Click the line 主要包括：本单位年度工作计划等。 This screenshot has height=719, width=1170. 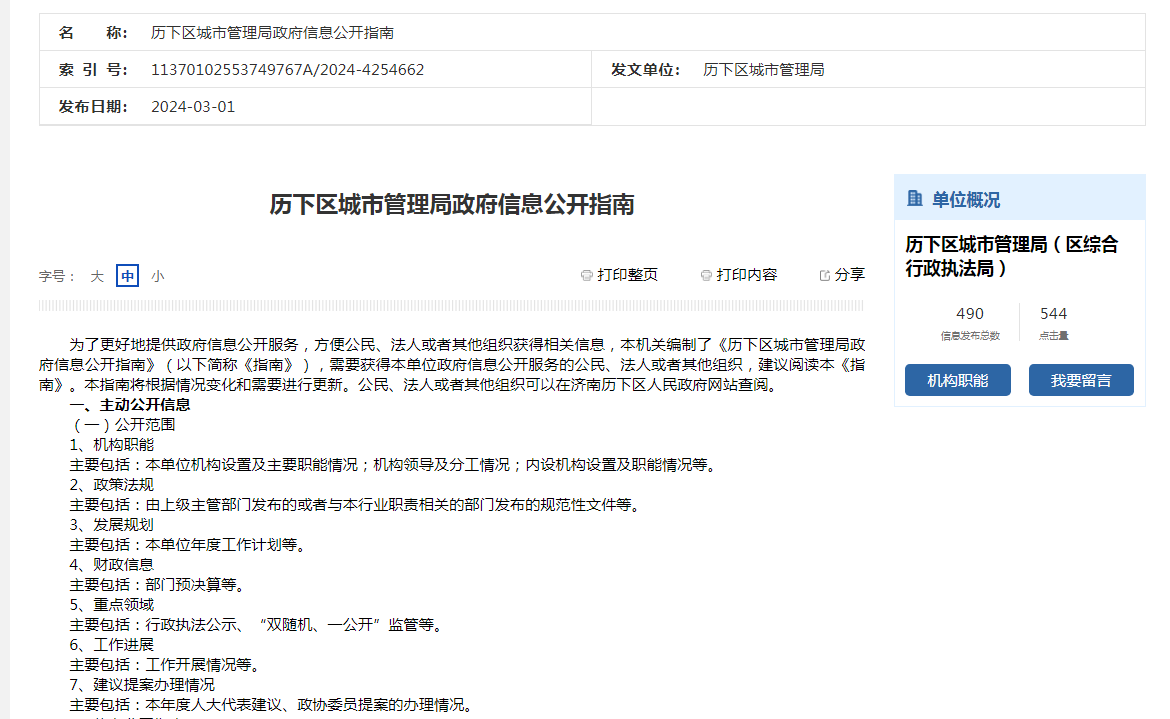pyautogui.click(x=188, y=544)
